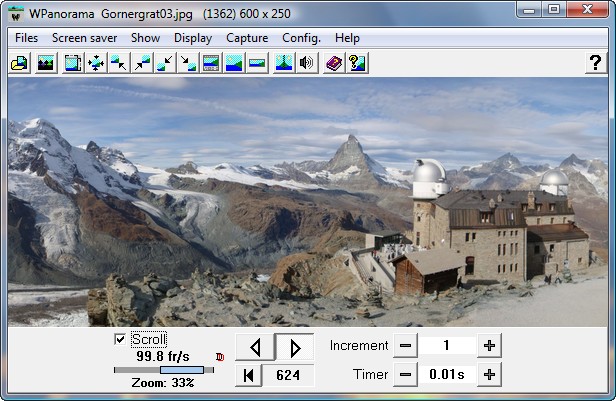
Task: Click the Increment value field showing 1
Action: coord(447,346)
